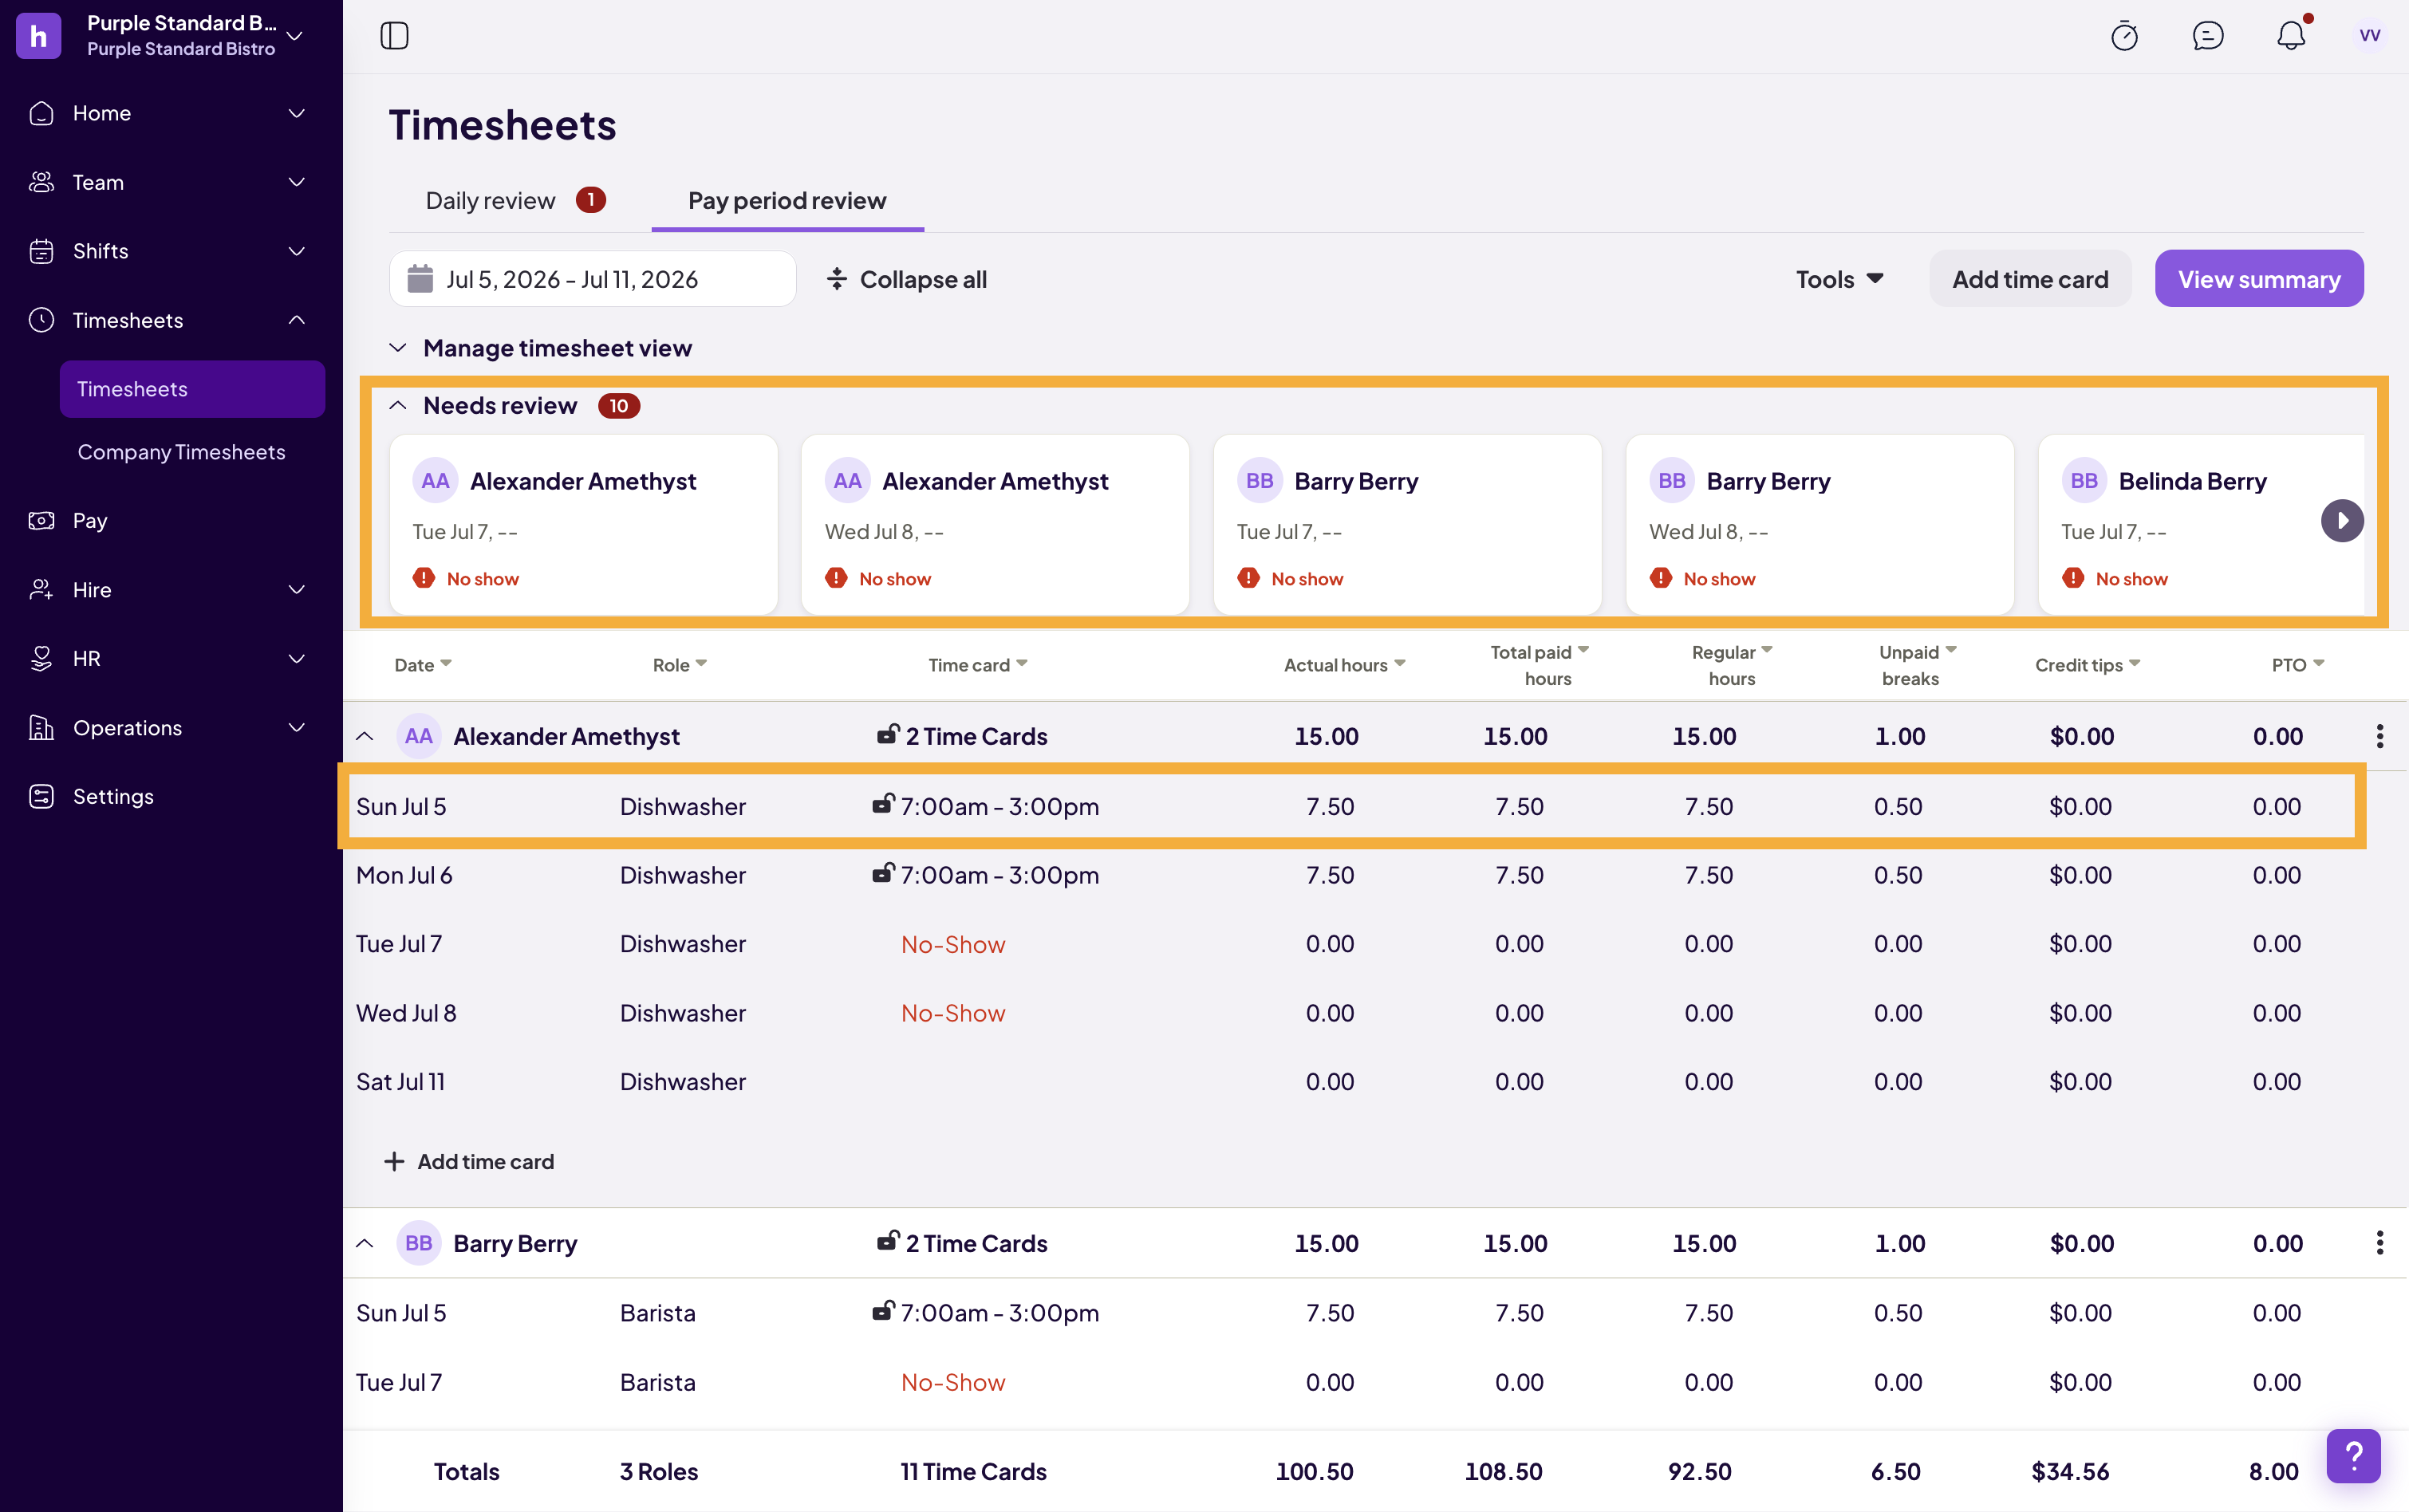
Task: Click the Settings icon in the sidebar
Action: click(x=41, y=796)
